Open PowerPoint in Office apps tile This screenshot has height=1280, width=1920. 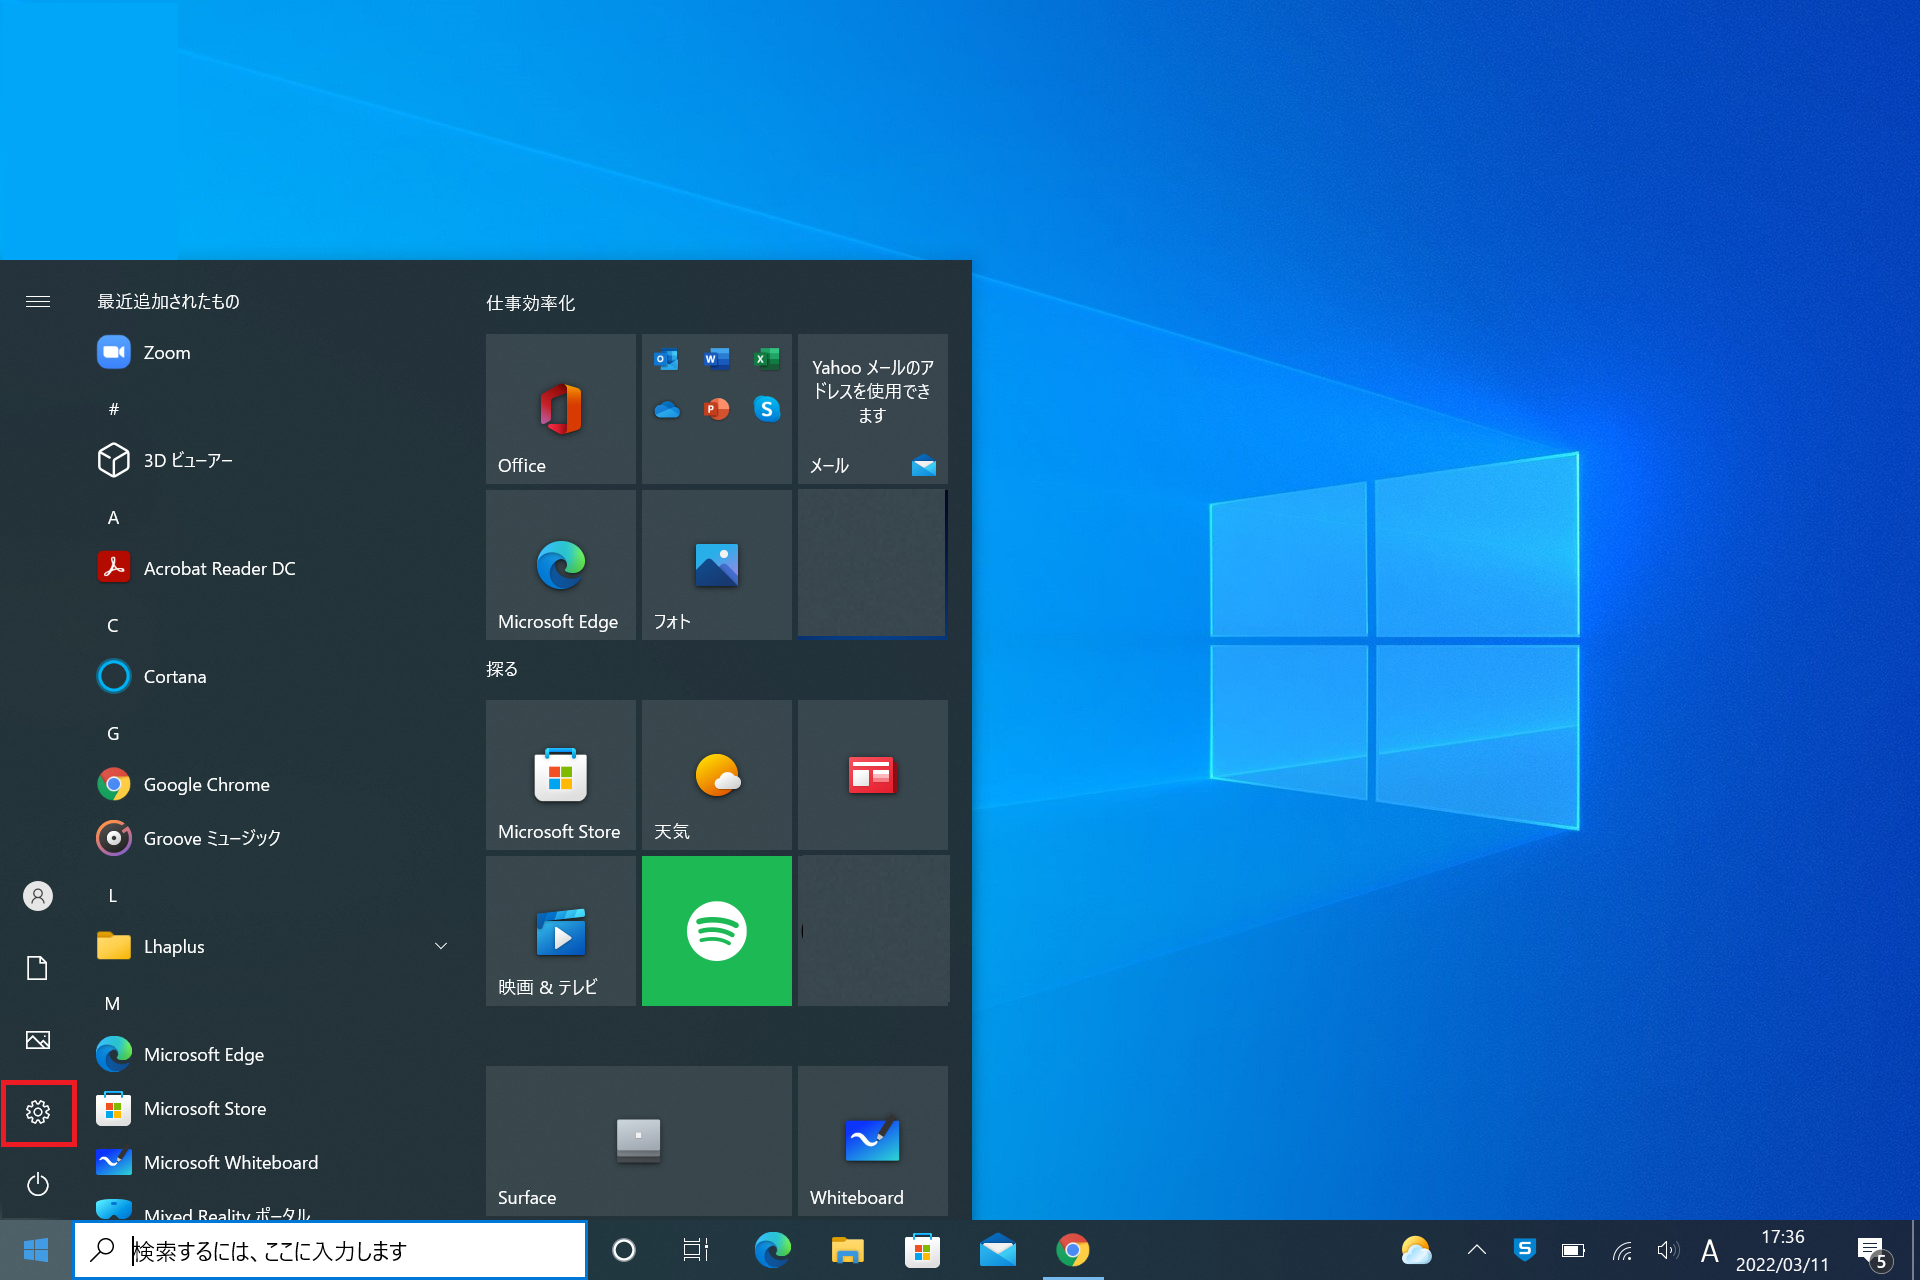coord(716,409)
